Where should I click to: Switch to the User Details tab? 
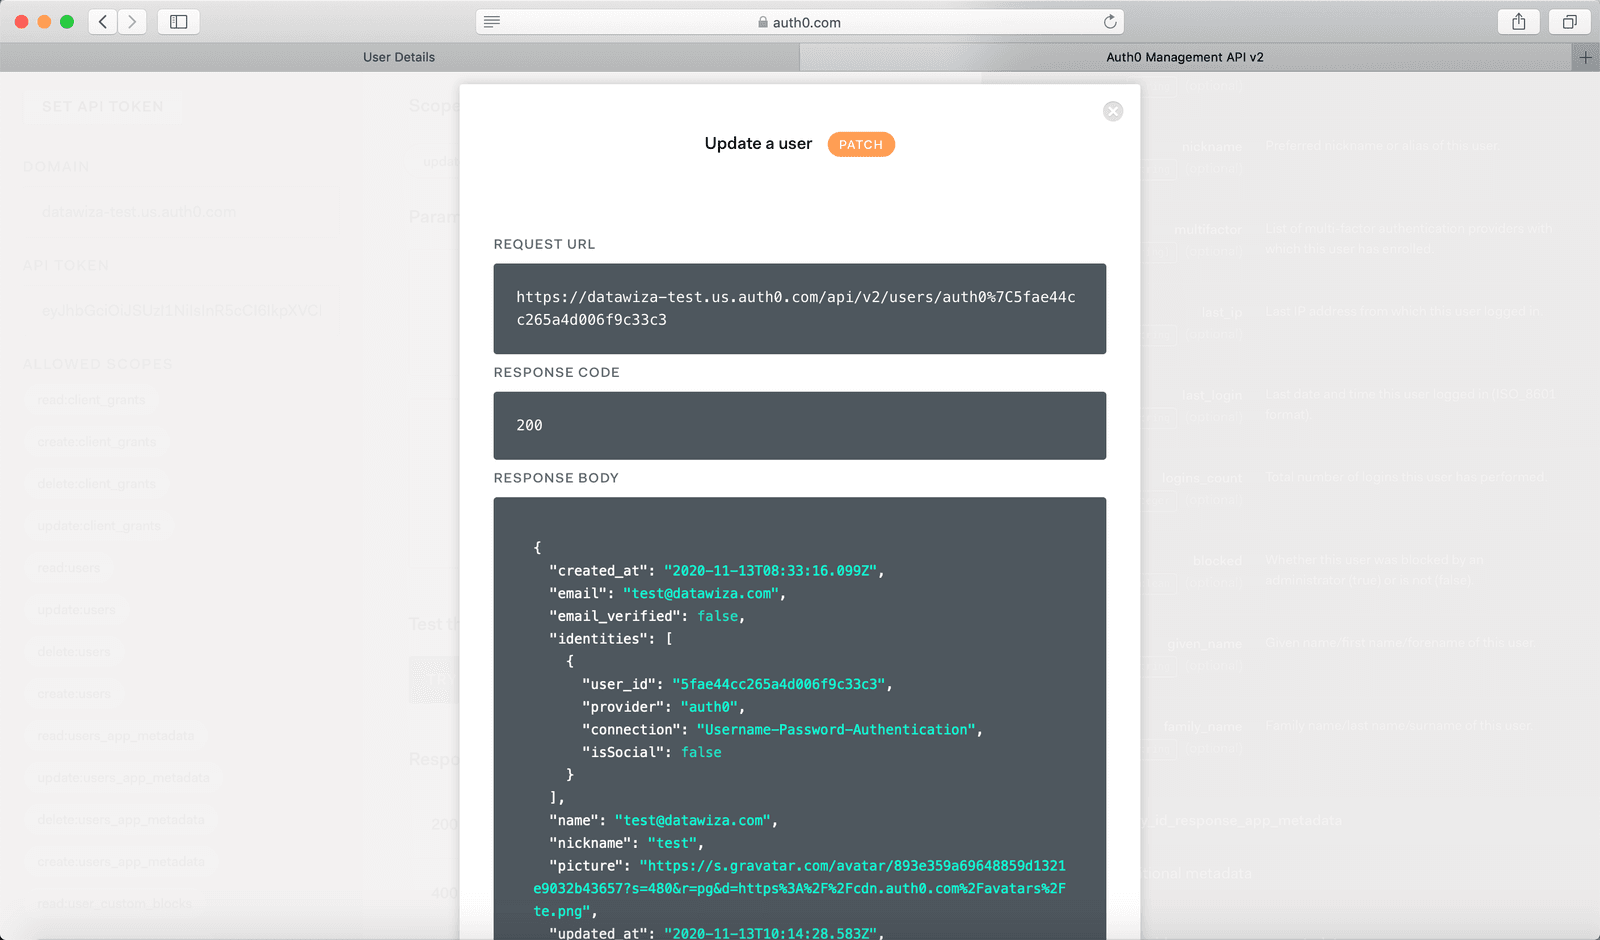click(x=399, y=57)
